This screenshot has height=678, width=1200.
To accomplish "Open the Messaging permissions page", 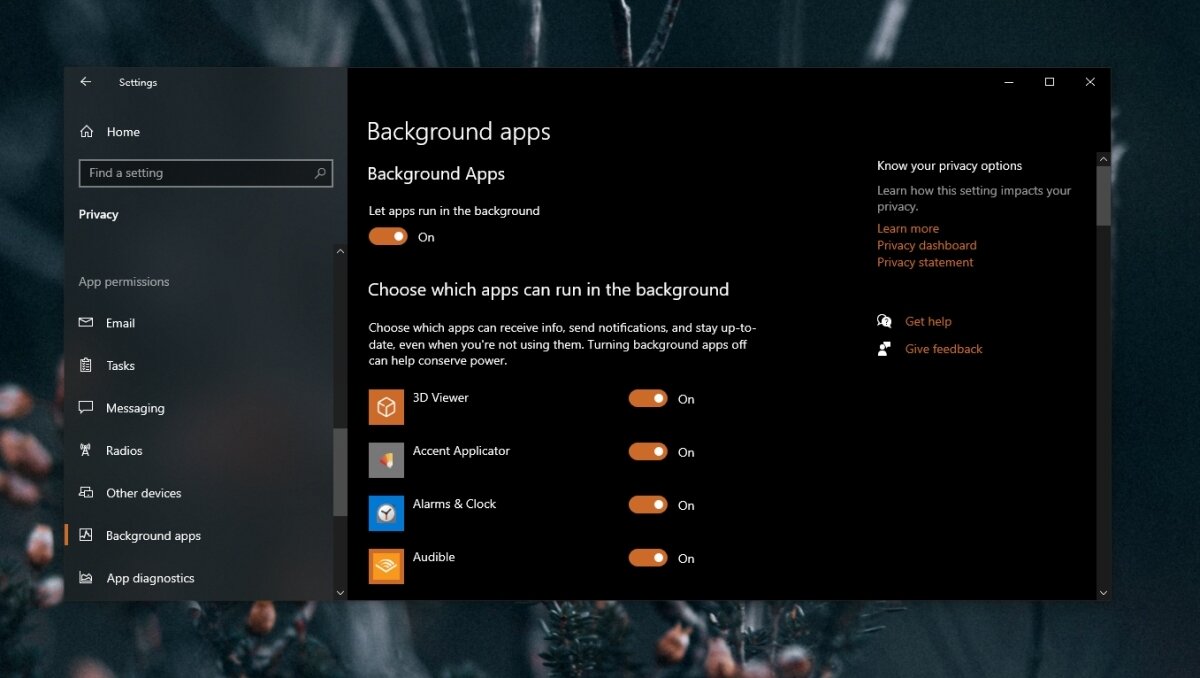I will pos(135,408).
